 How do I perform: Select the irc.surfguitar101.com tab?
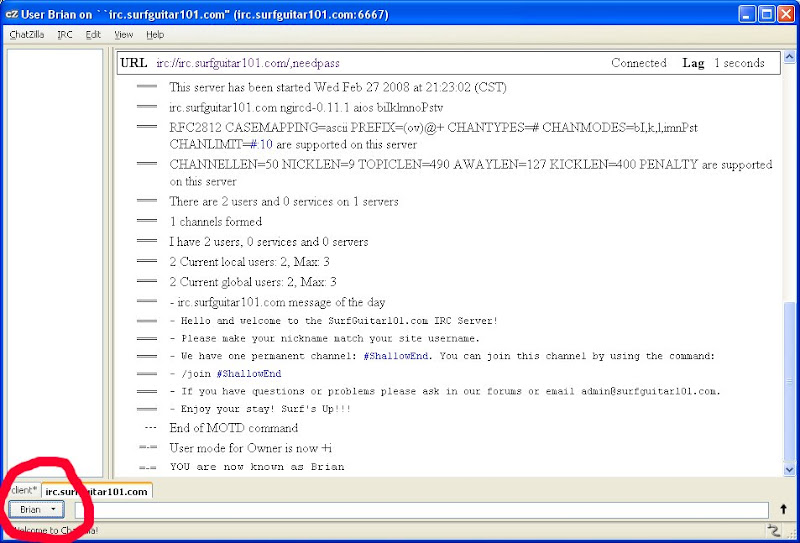click(x=96, y=492)
